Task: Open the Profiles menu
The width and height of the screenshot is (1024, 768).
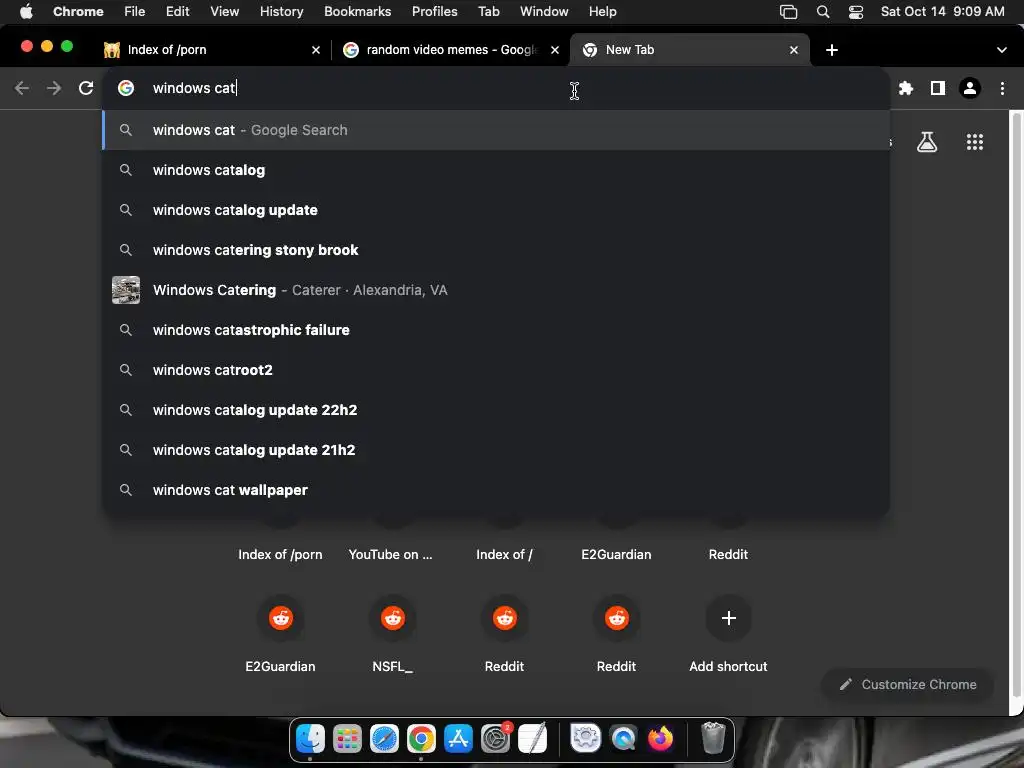Action: click(434, 12)
